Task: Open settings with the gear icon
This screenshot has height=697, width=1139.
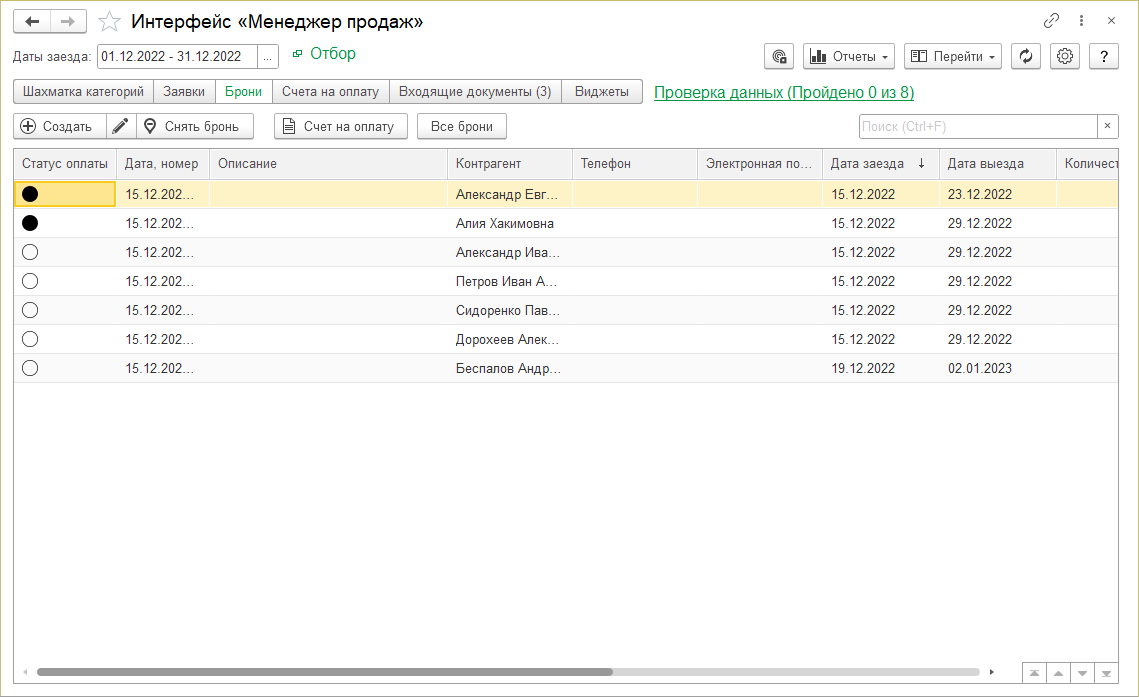Action: point(1065,57)
